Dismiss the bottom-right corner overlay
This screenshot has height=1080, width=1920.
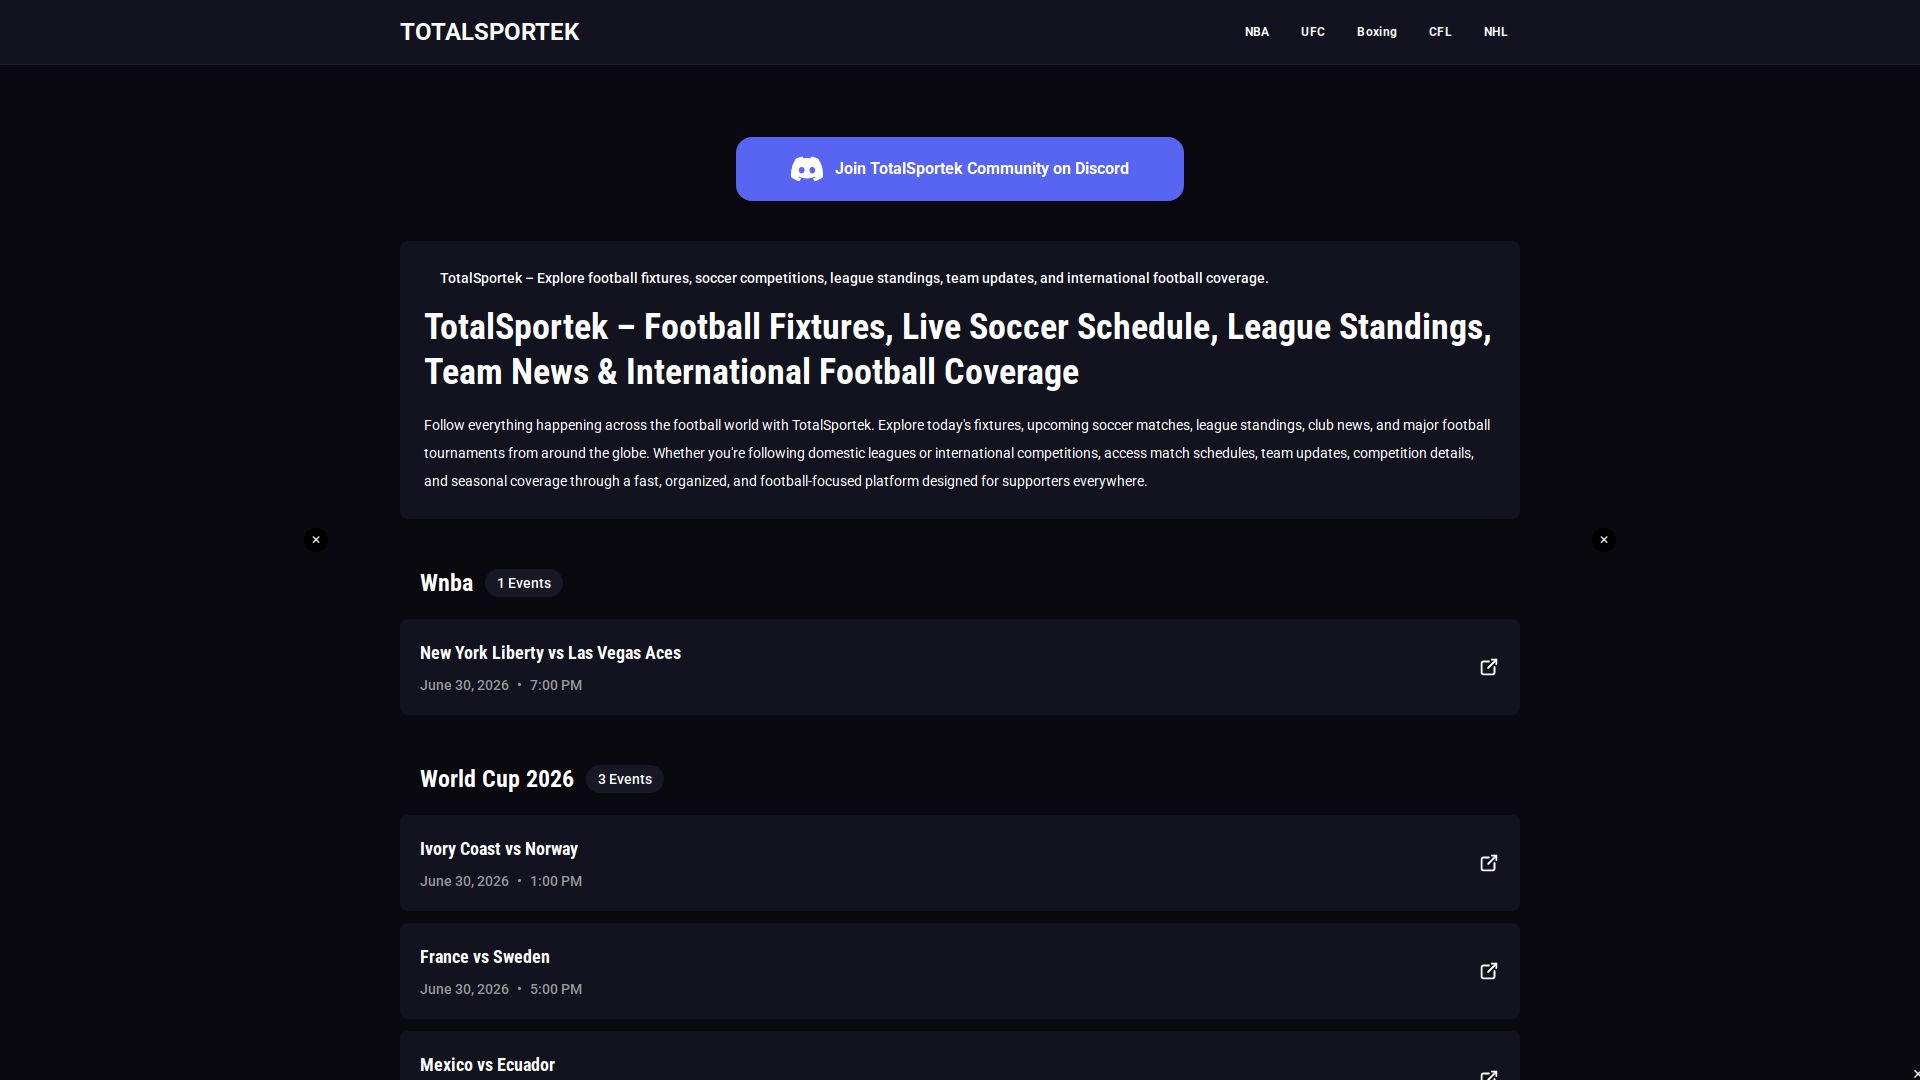click(1915, 1073)
